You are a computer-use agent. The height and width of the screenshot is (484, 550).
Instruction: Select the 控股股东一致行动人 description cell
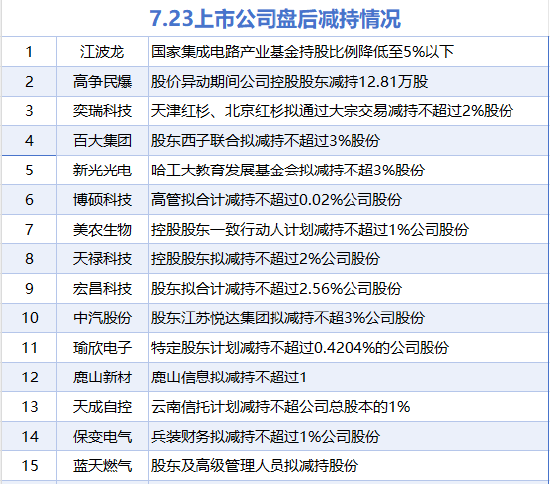pos(348,229)
